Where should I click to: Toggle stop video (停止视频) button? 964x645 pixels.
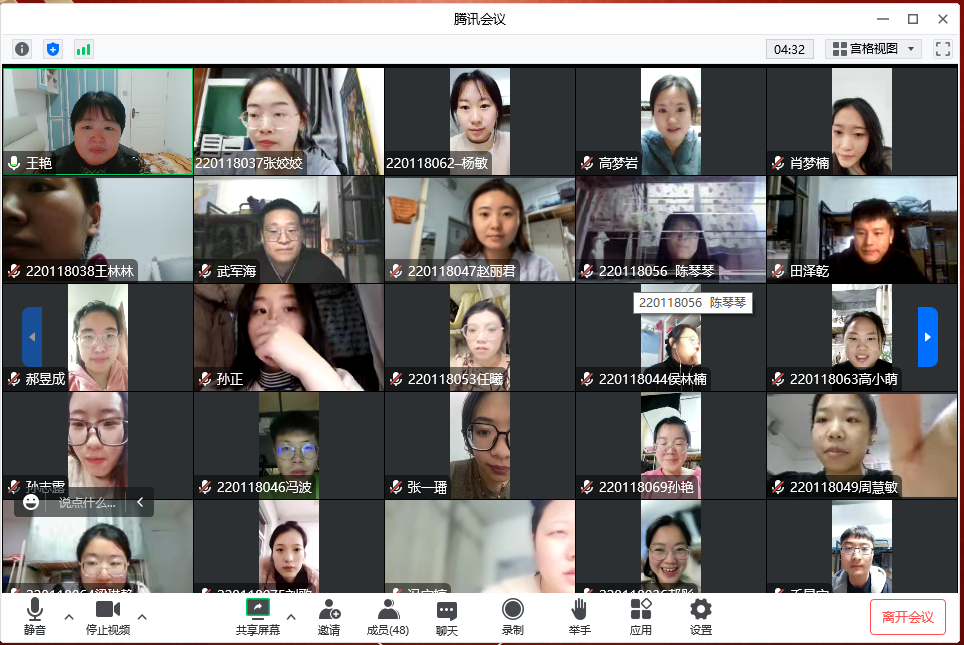pos(108,616)
